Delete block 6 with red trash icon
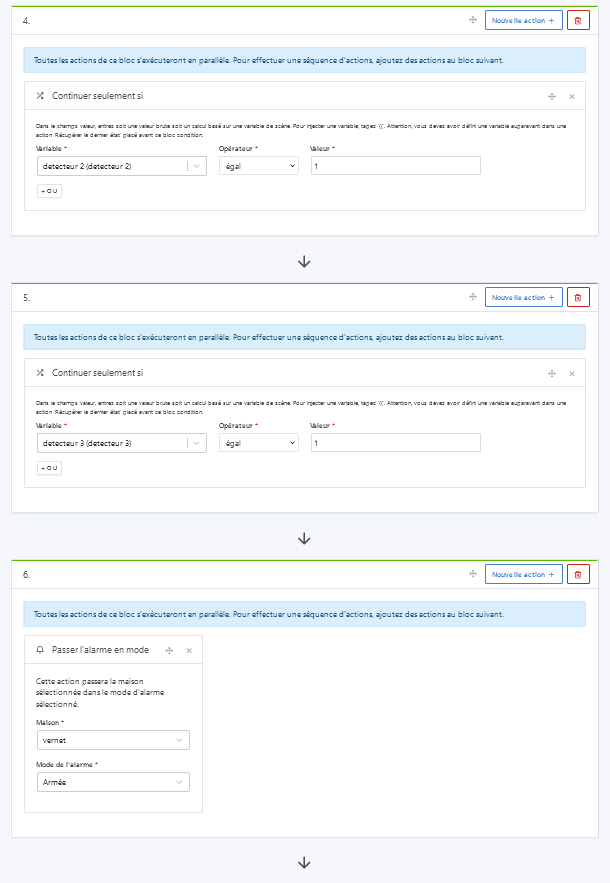 [x=578, y=574]
